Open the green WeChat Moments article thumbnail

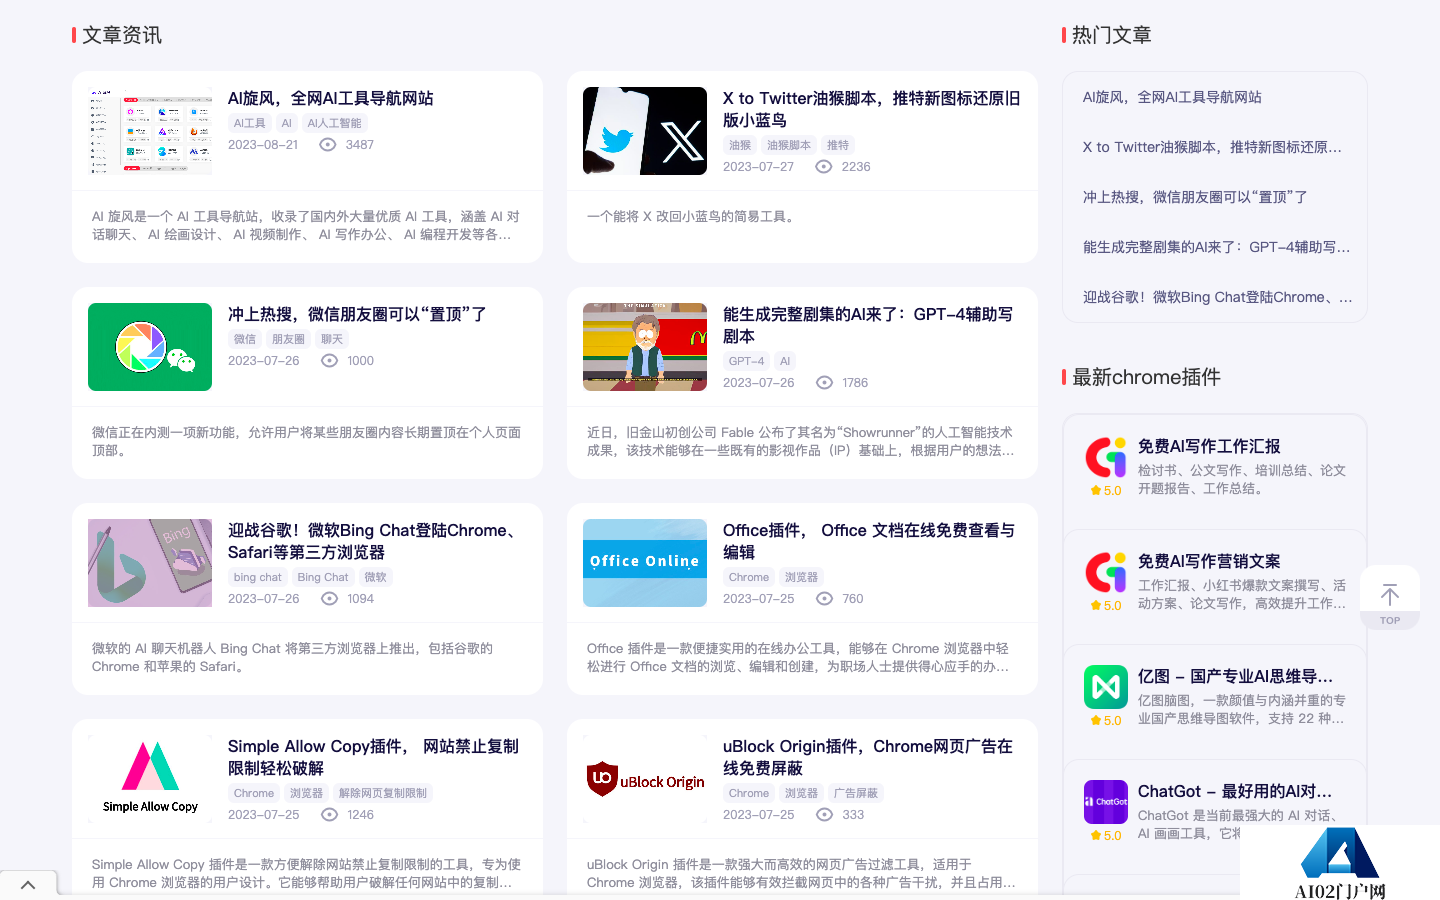150,347
